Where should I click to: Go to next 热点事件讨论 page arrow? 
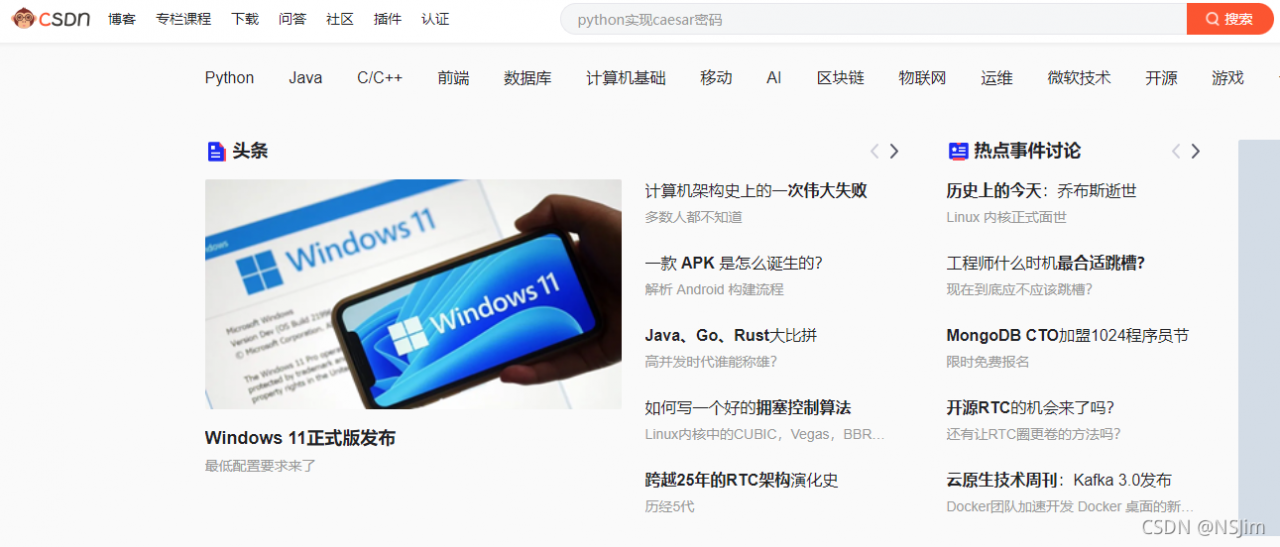click(x=1195, y=151)
